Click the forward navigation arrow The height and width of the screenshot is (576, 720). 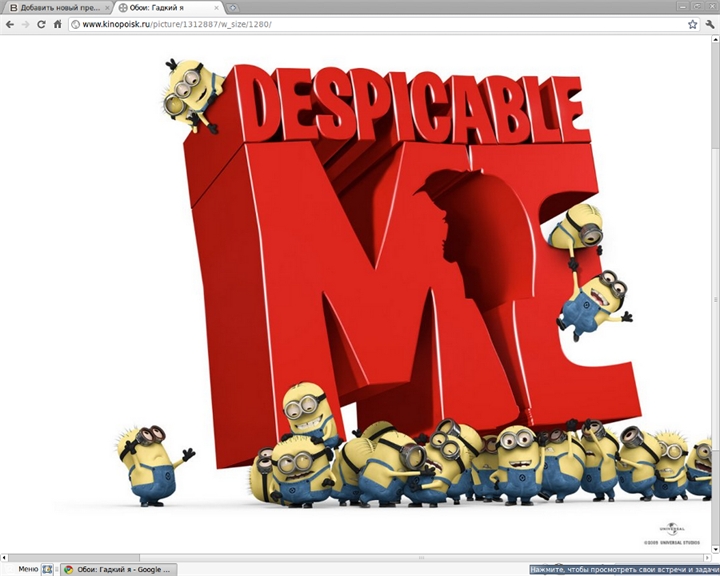point(25,24)
